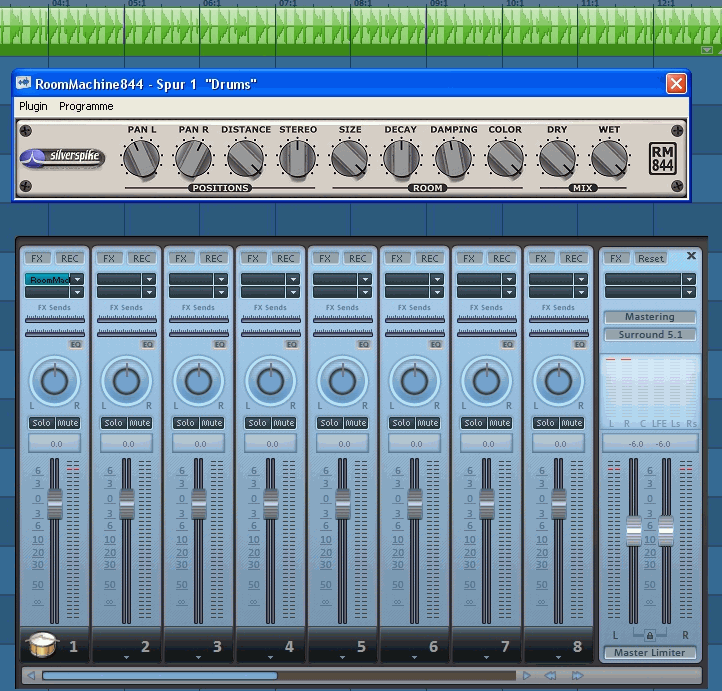The image size is (722, 691).
Task: Open the Programme menu
Action: pos(86,106)
